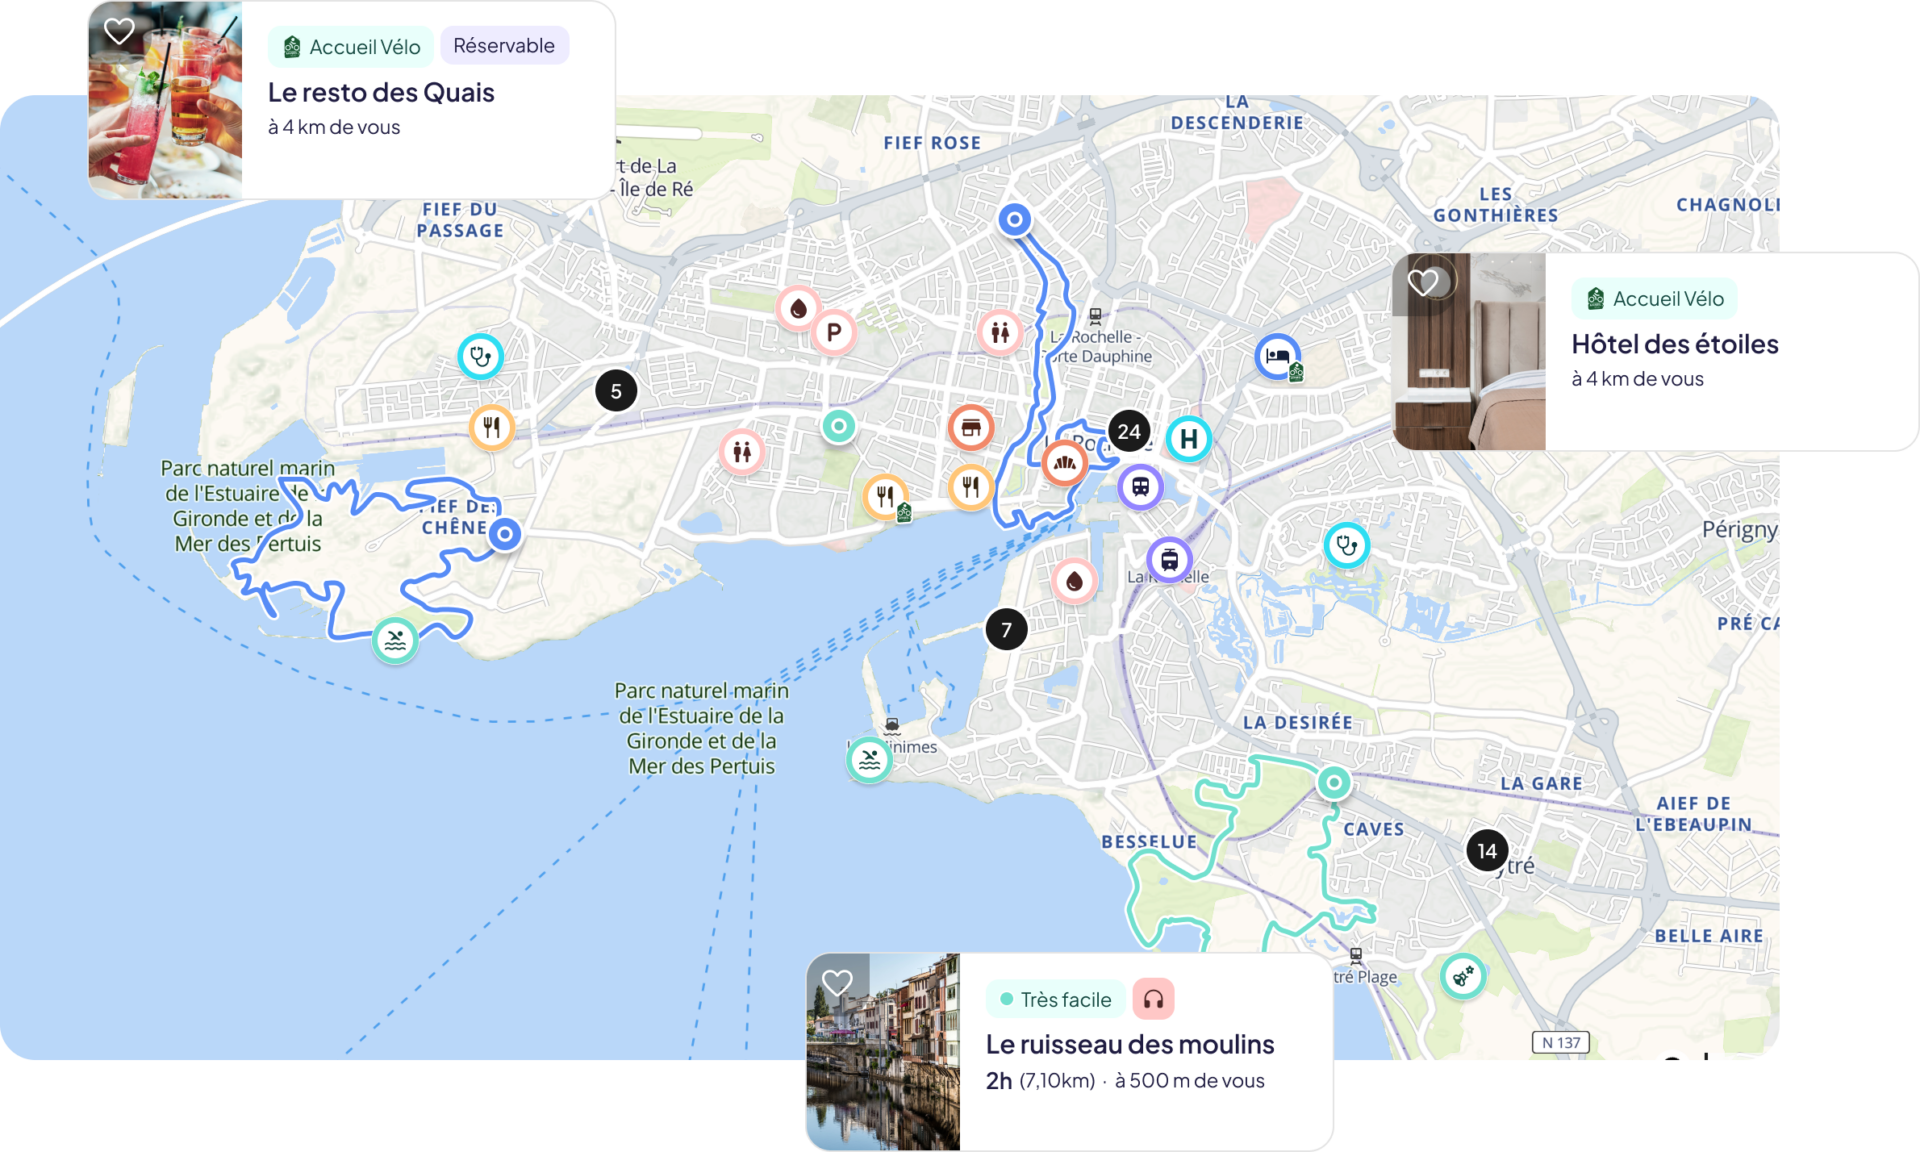The width and height of the screenshot is (1920, 1152).
Task: Click the Très facile difficulty tag
Action: coord(1055,999)
